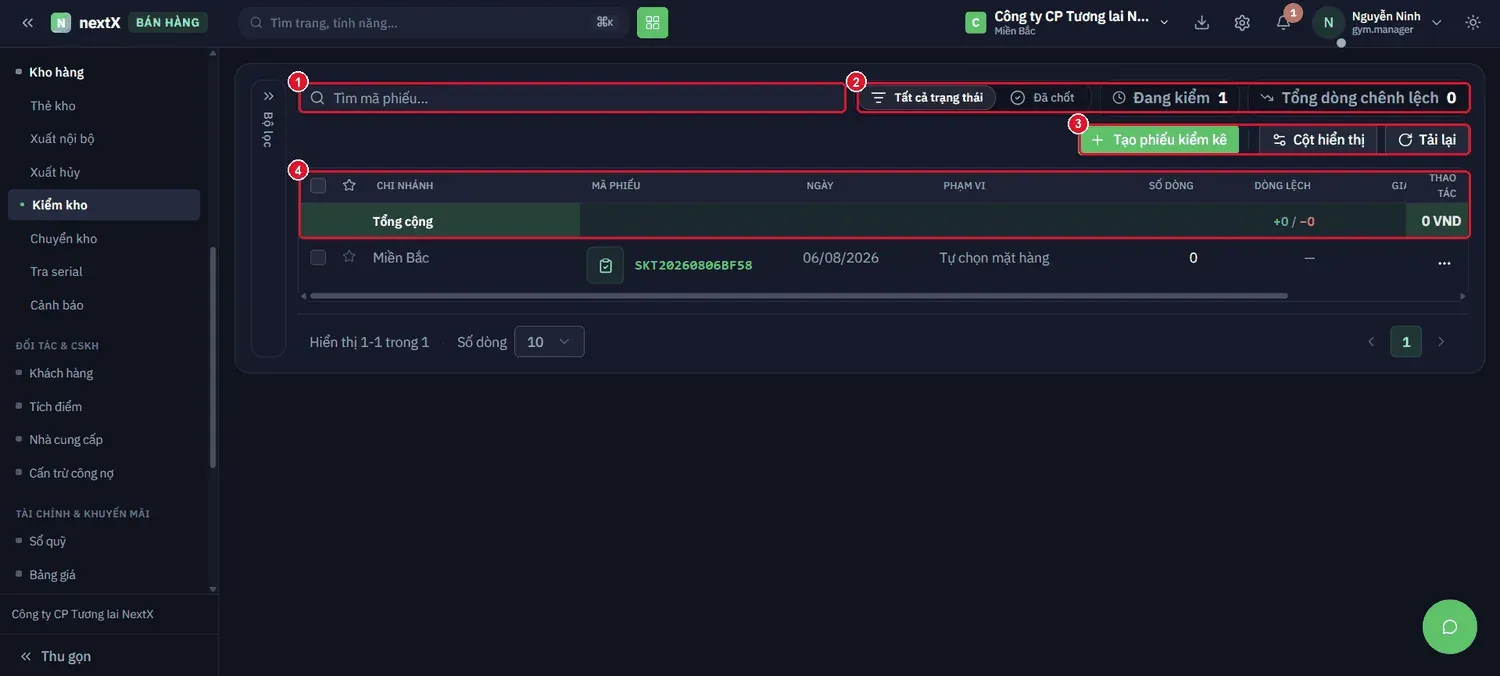Open Tra serial in sidebar
The width and height of the screenshot is (1500, 676).
[56, 272]
